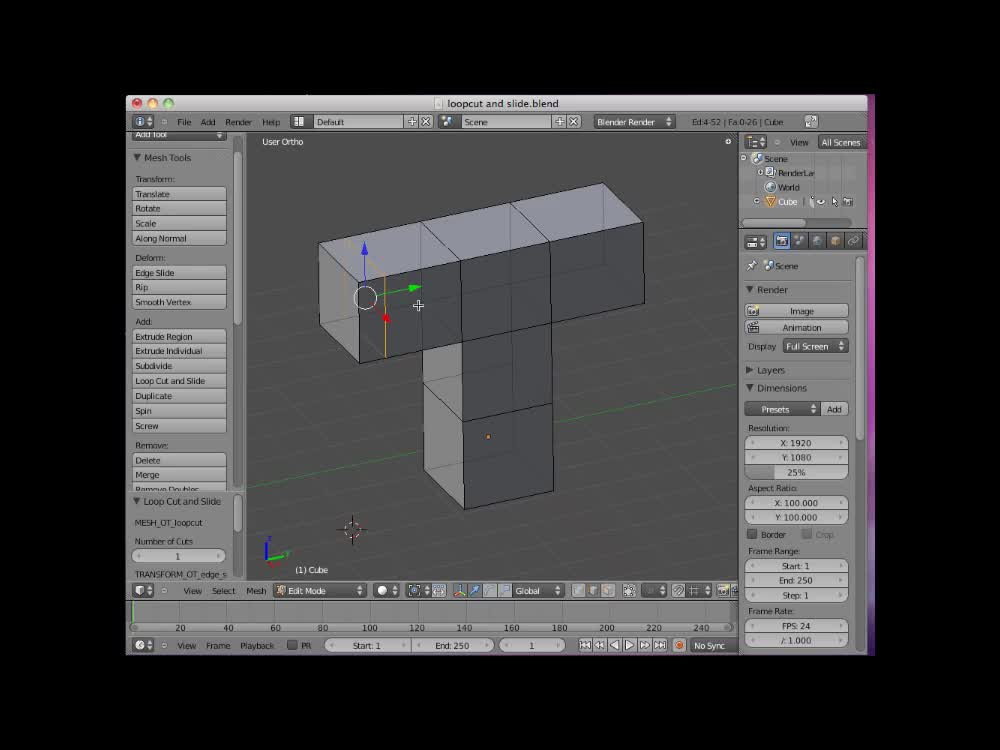Open the Render menu
Viewport: 1000px width, 750px height.
pos(239,122)
